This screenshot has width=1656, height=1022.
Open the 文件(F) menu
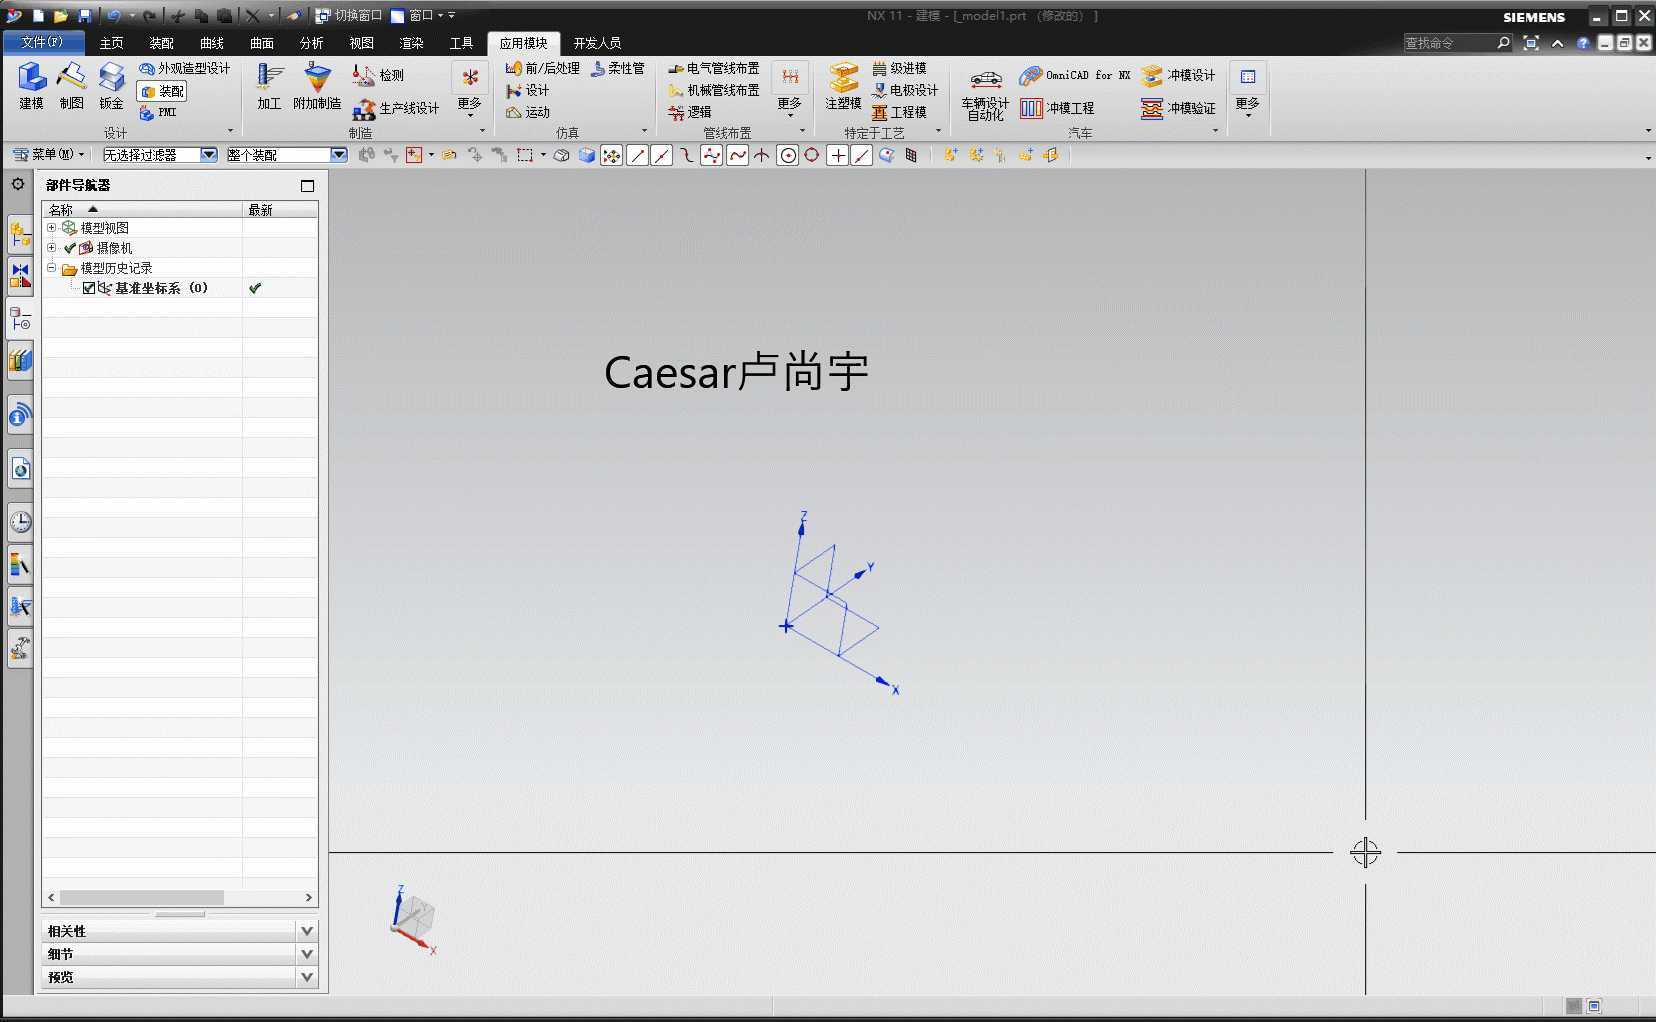tap(42, 42)
